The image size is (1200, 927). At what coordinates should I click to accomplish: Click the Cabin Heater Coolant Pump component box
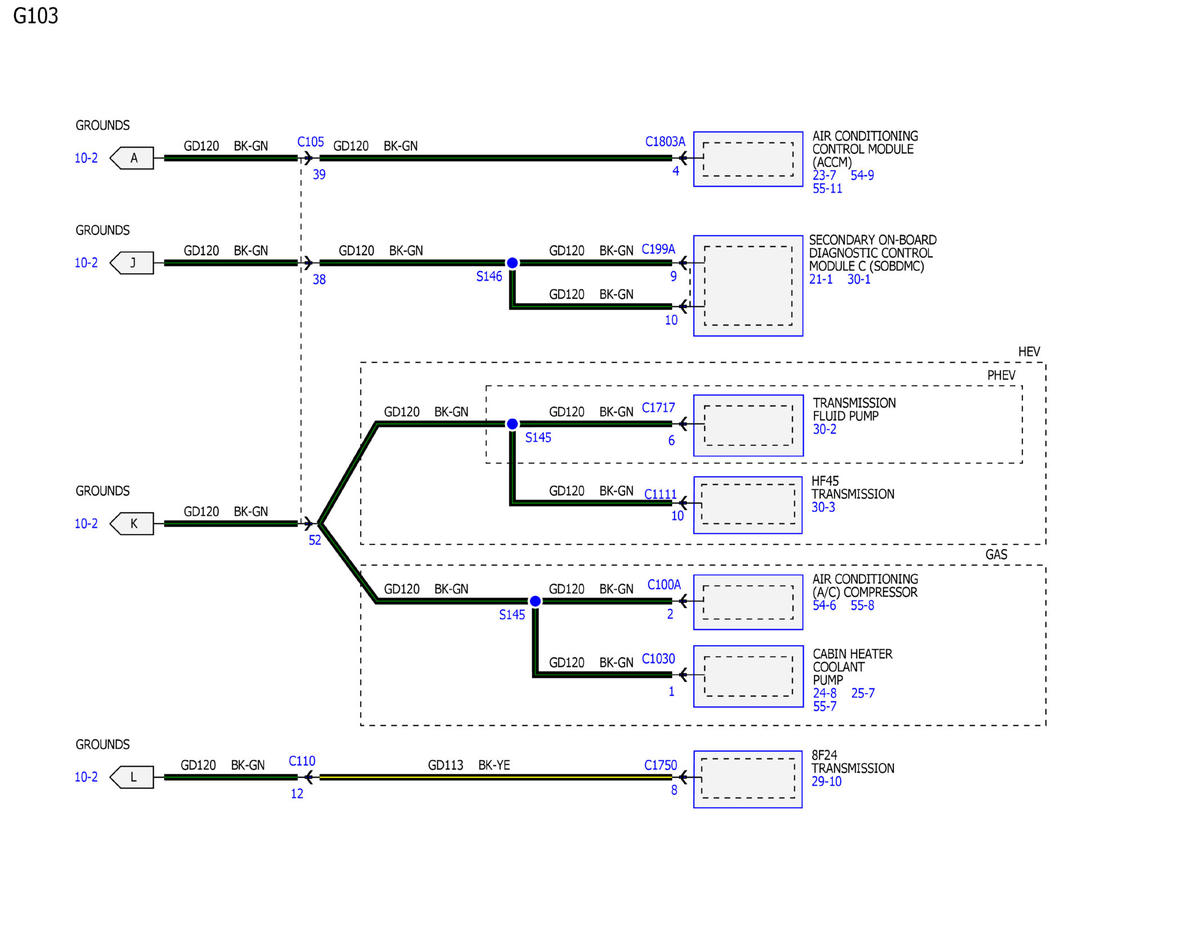click(x=747, y=676)
